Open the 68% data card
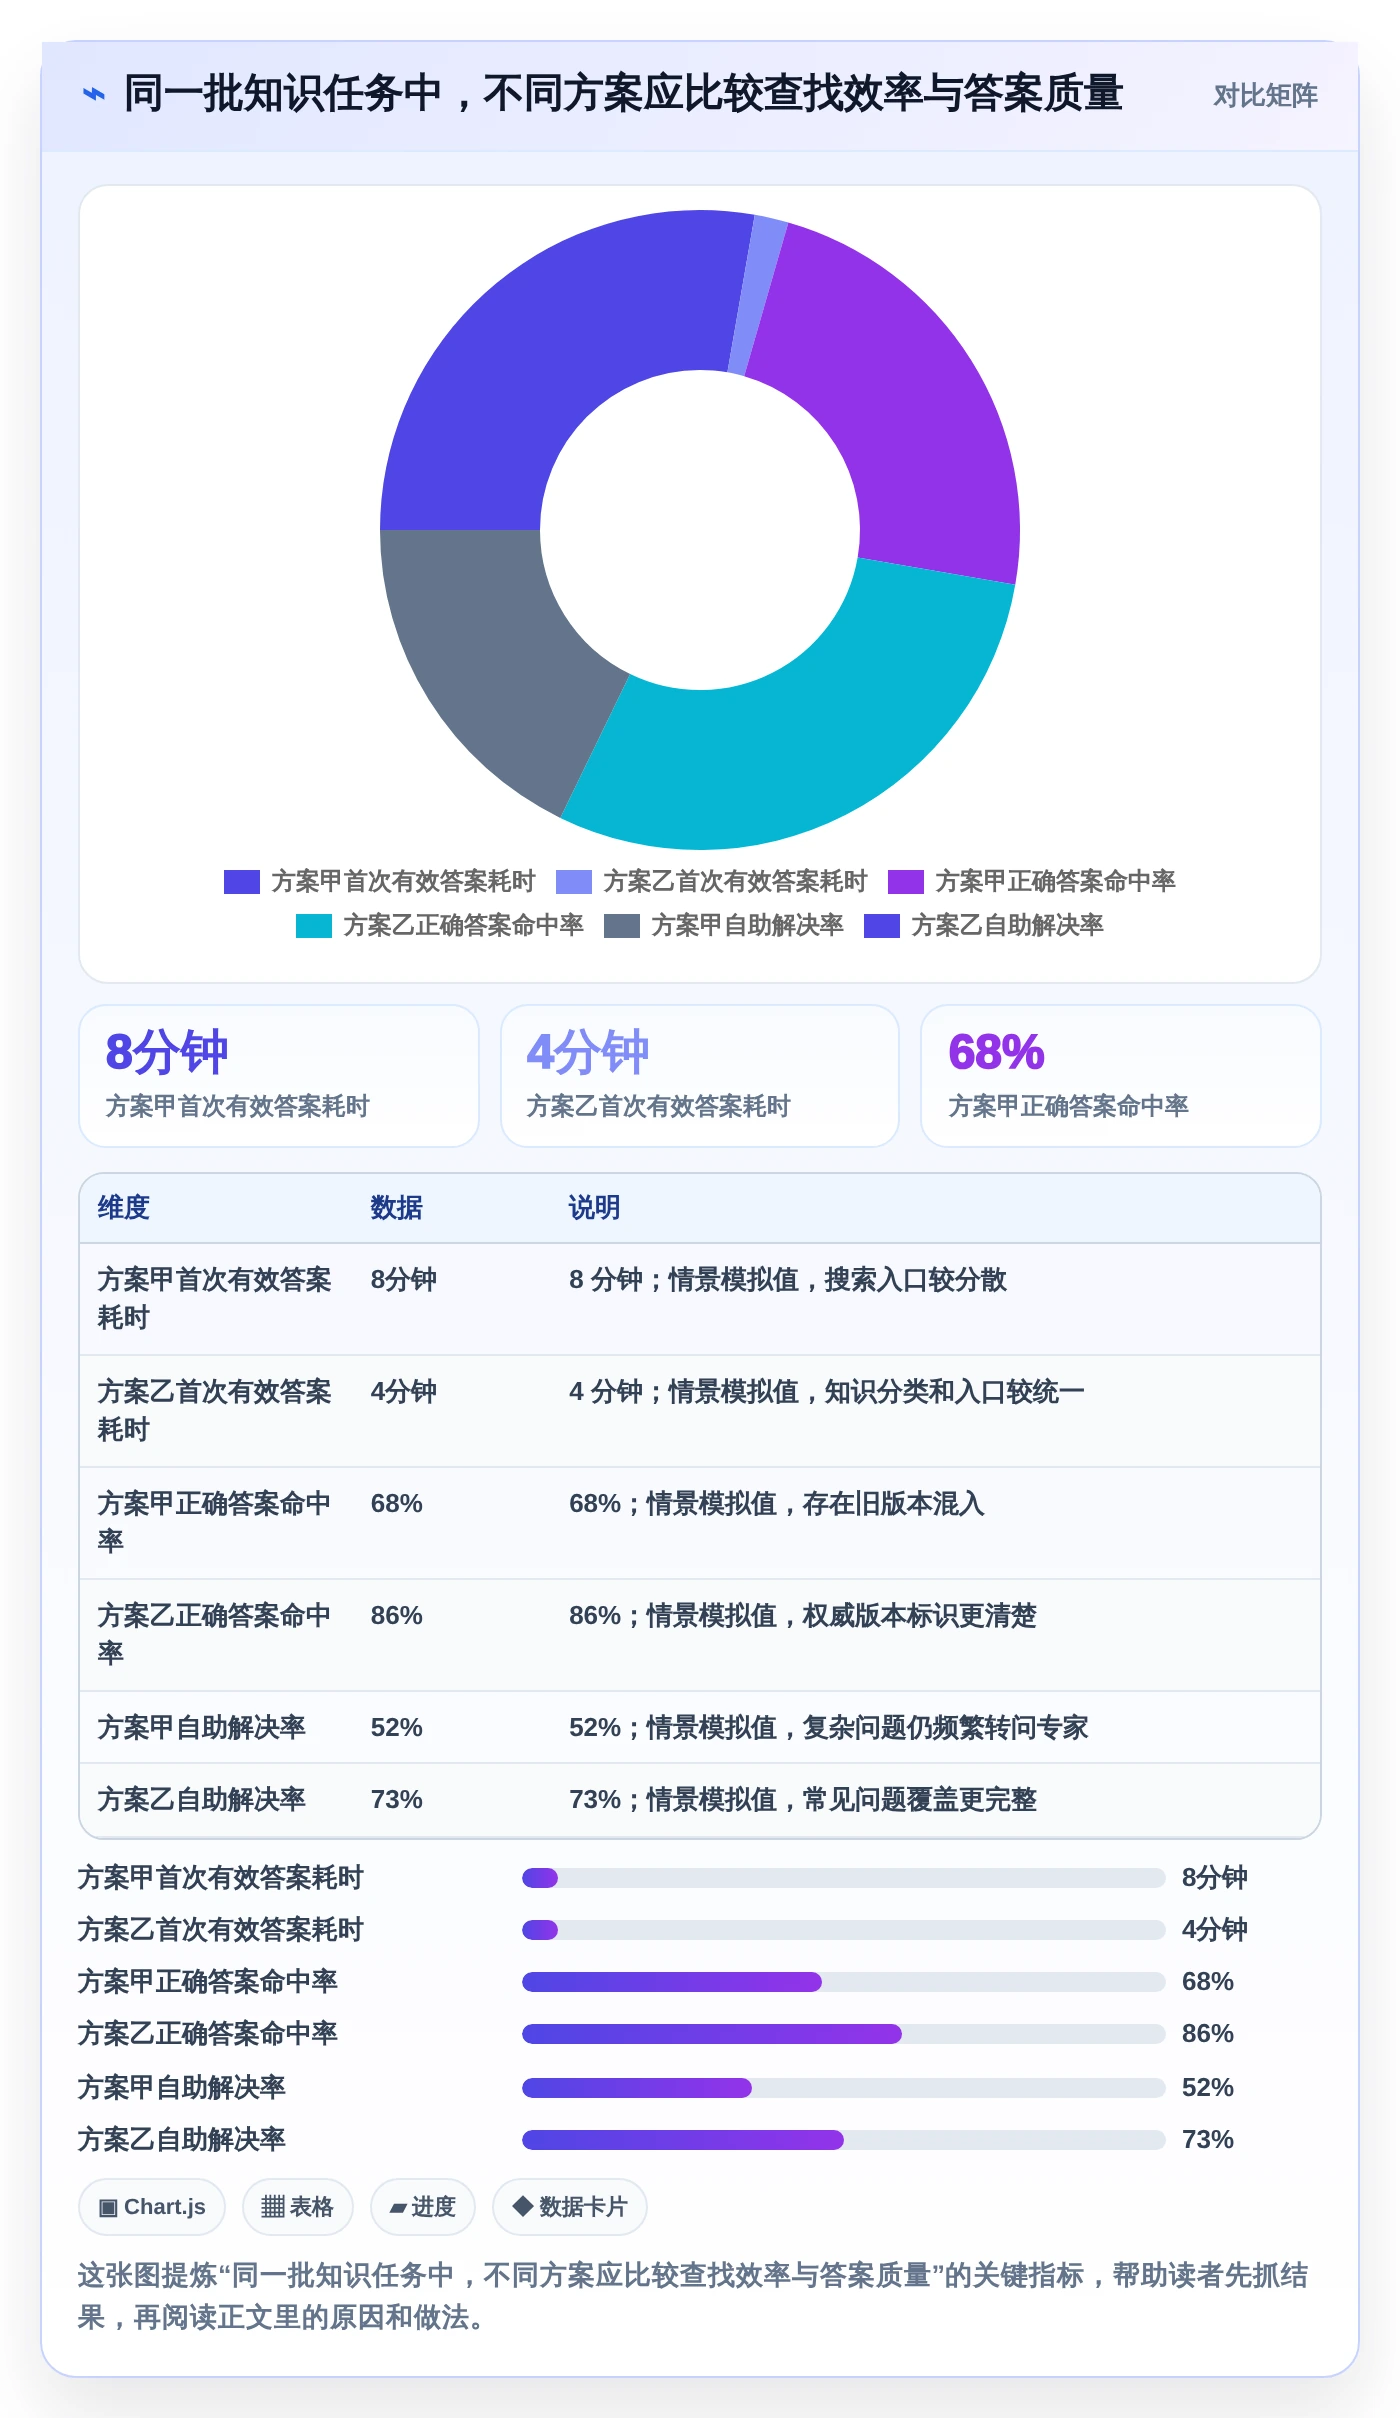The width and height of the screenshot is (1400, 2418). pos(1121,1076)
